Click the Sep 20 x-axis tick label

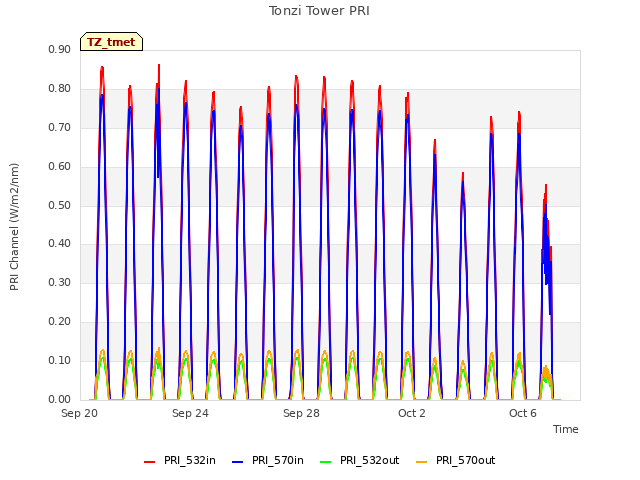click(80, 413)
